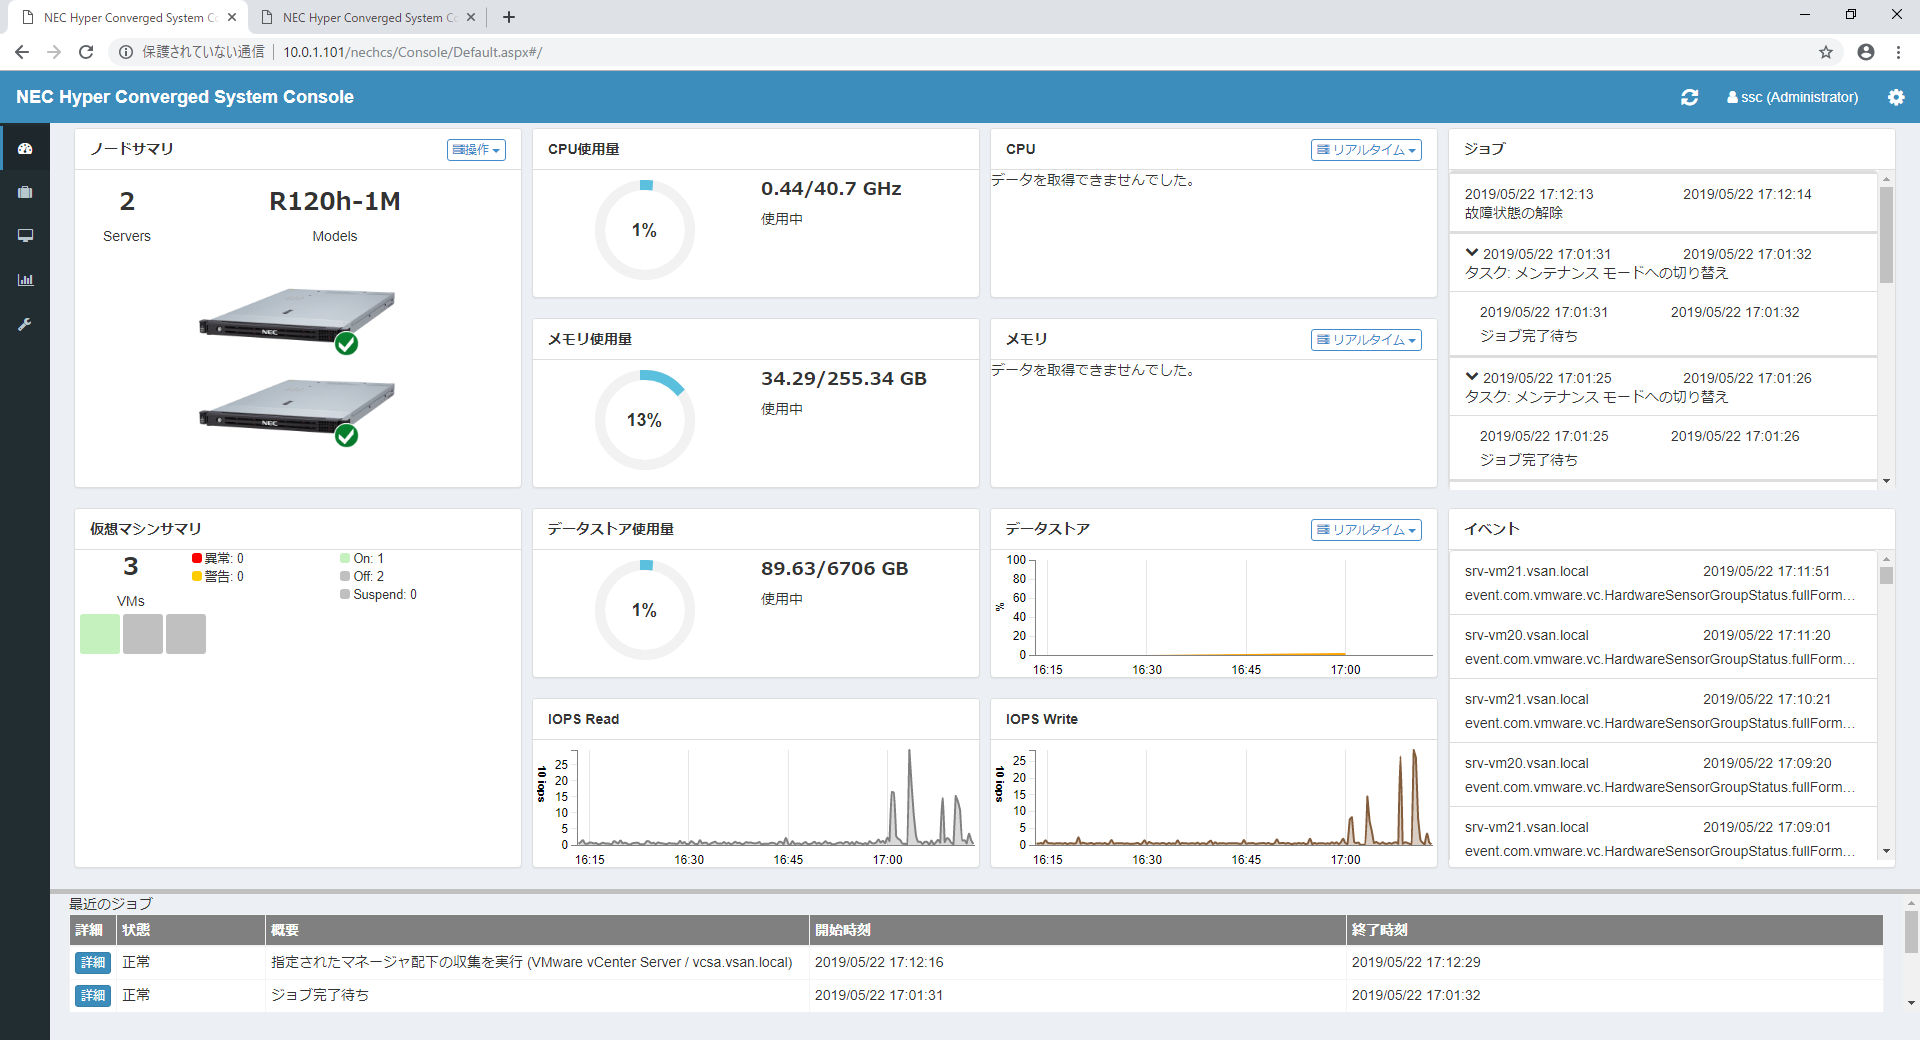The width and height of the screenshot is (1920, 1040).
Task: Click the CPU usage 1% gauge
Action: click(x=645, y=230)
